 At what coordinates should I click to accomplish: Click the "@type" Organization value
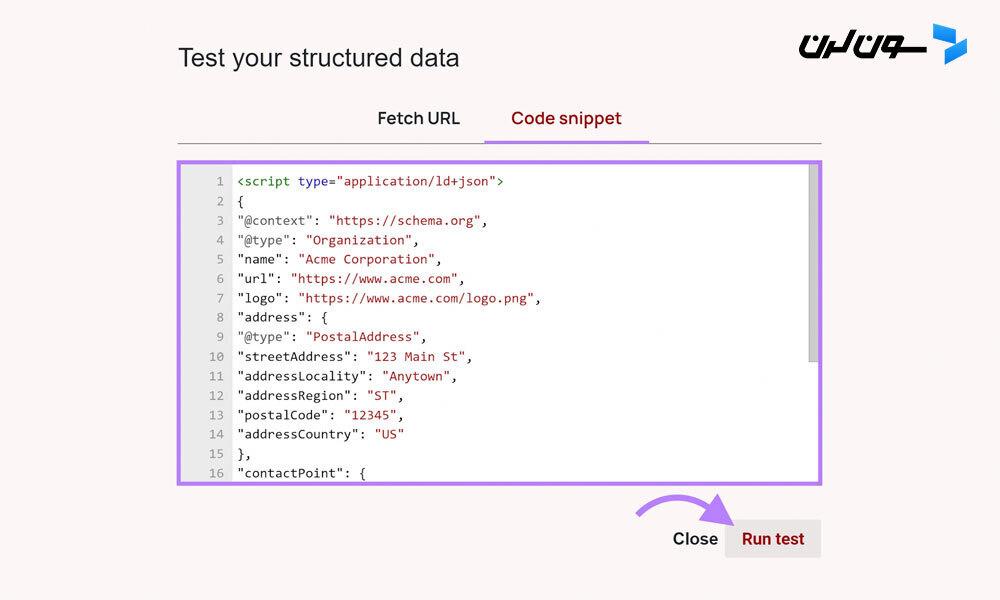coord(359,240)
